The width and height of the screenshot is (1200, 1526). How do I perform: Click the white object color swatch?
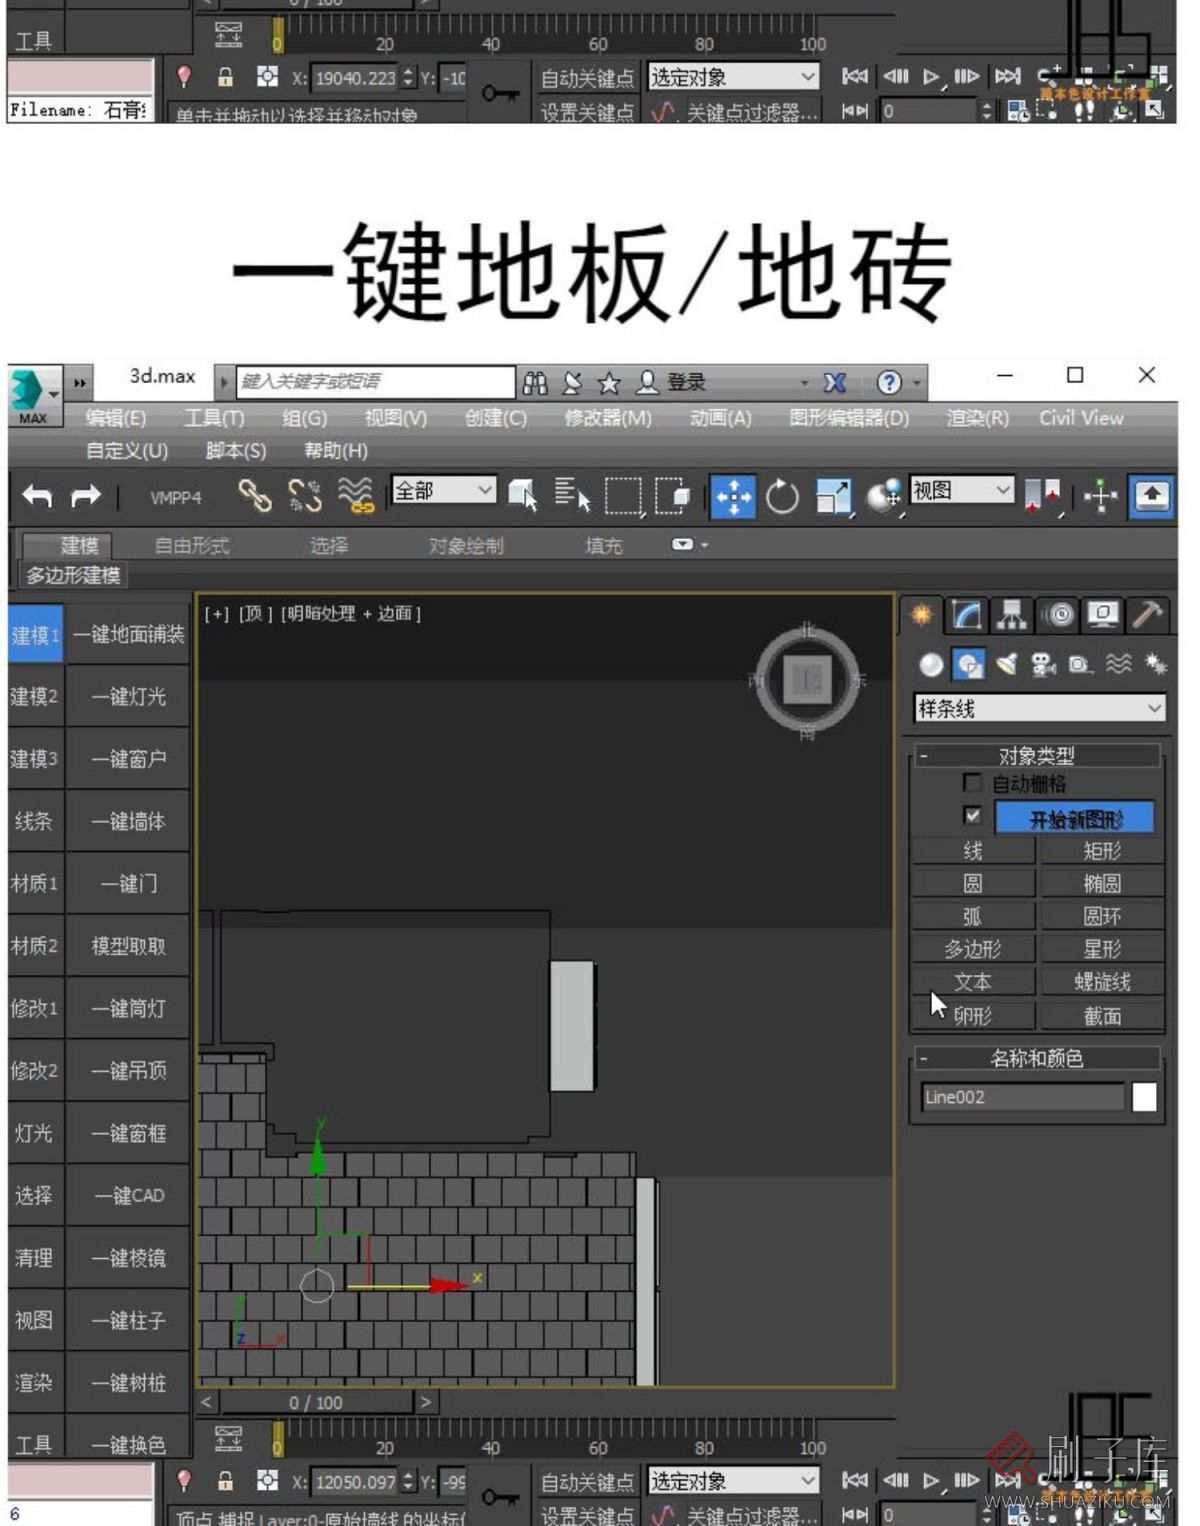(x=1144, y=1097)
